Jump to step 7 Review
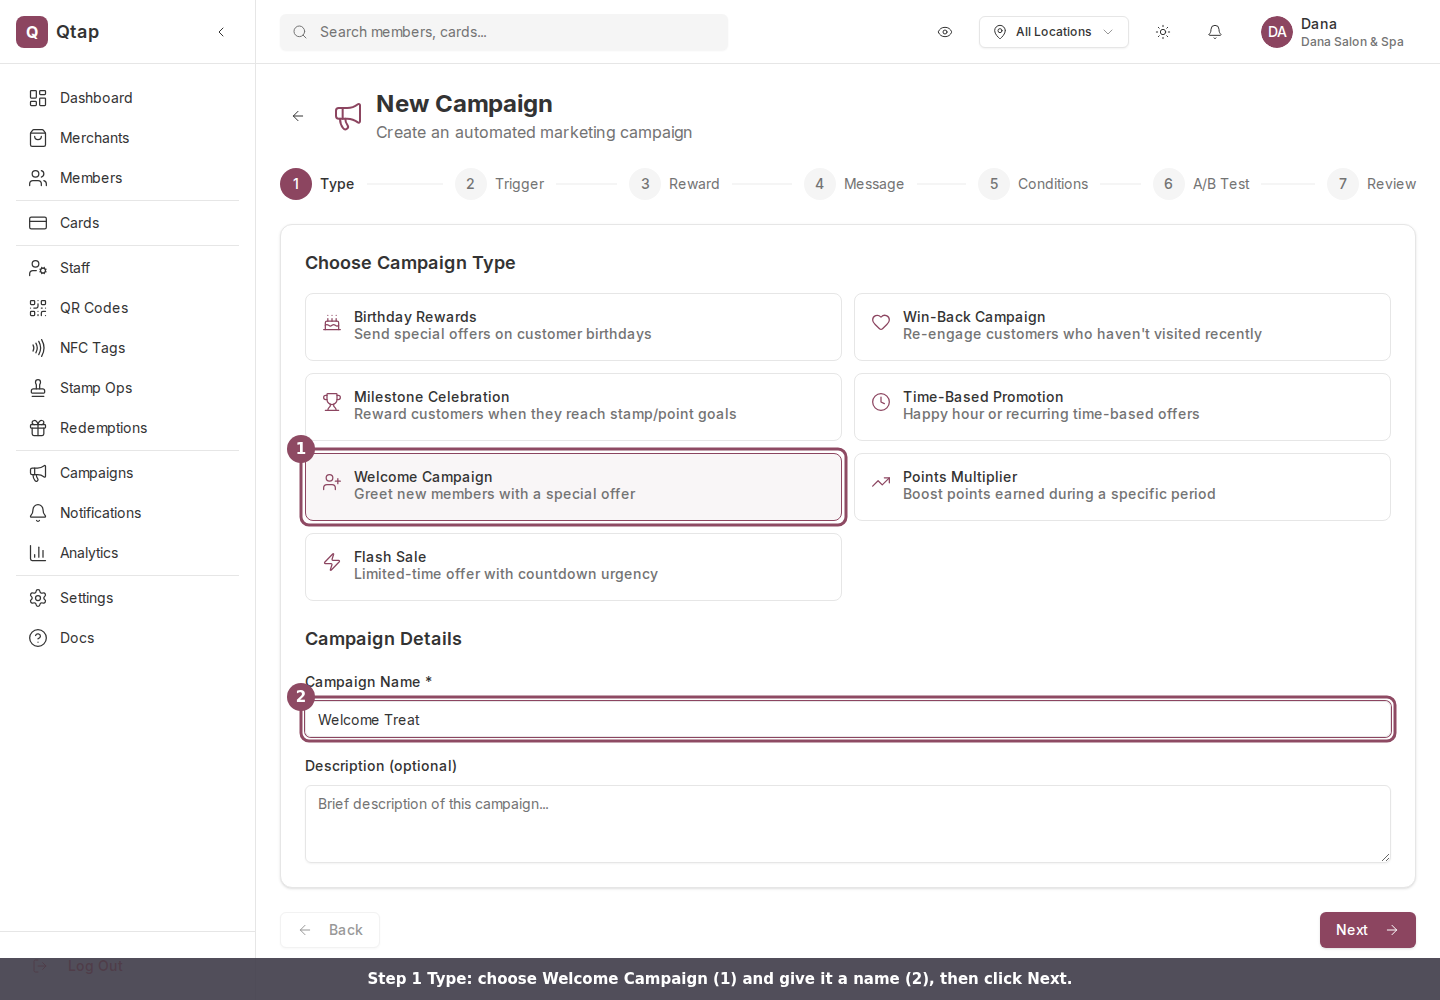This screenshot has width=1440, height=1000. (x=1372, y=184)
